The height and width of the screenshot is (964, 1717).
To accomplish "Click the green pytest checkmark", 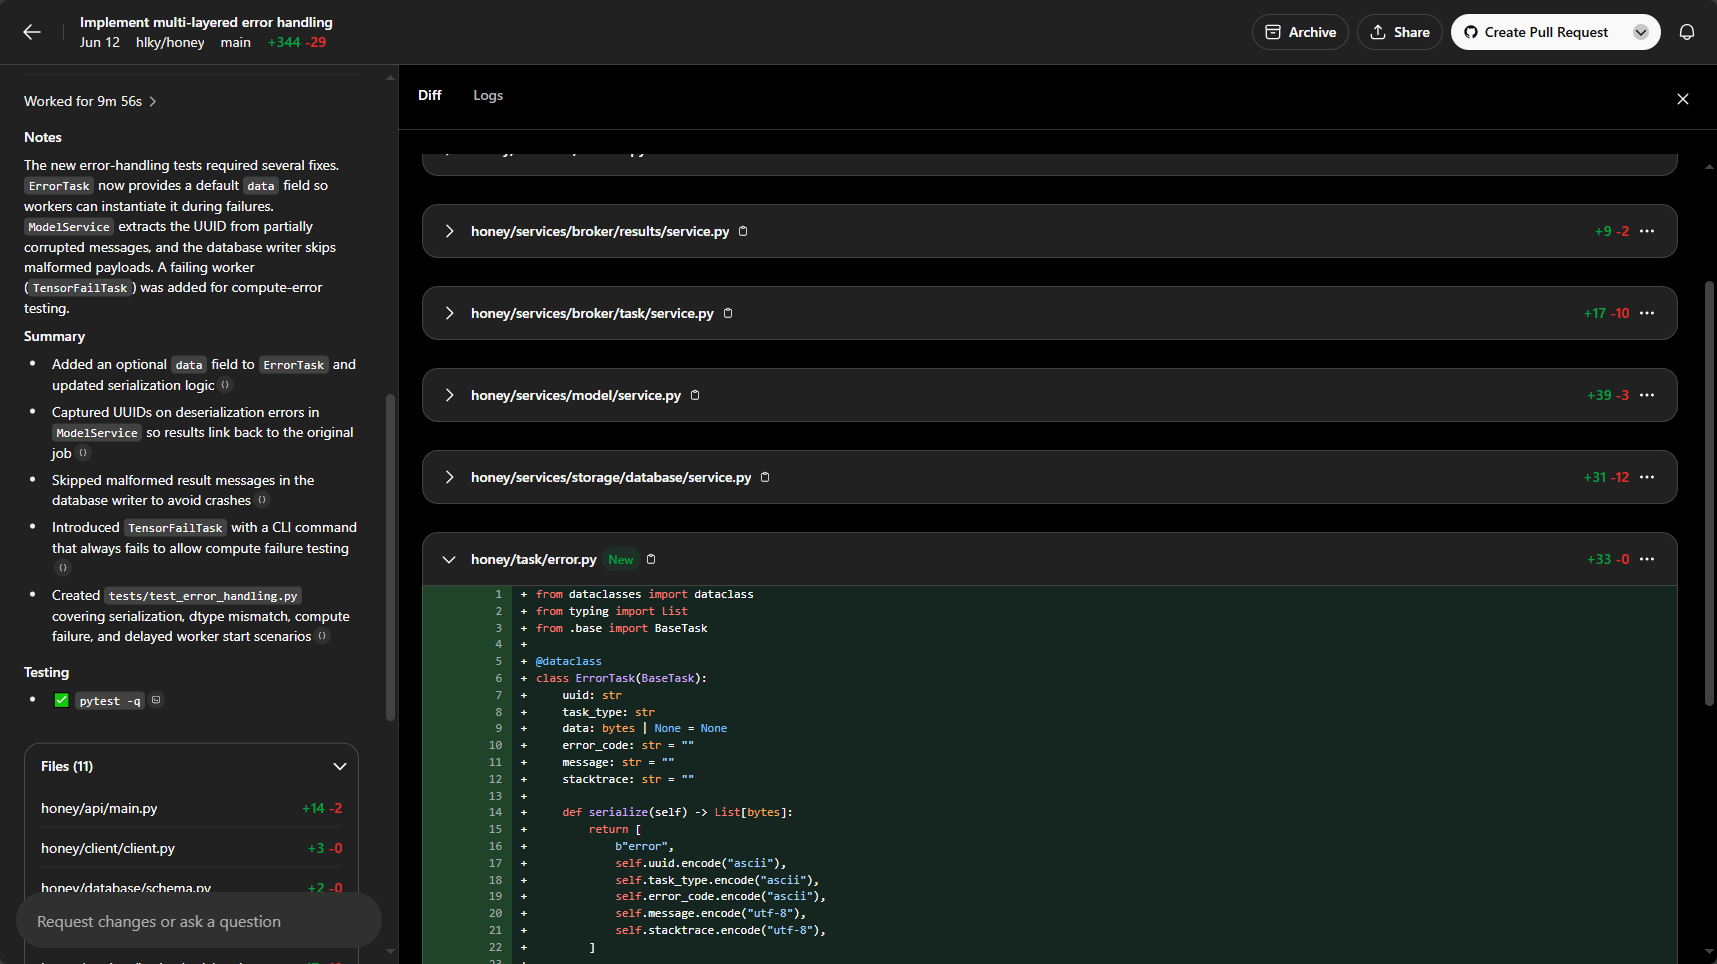I will click(61, 700).
